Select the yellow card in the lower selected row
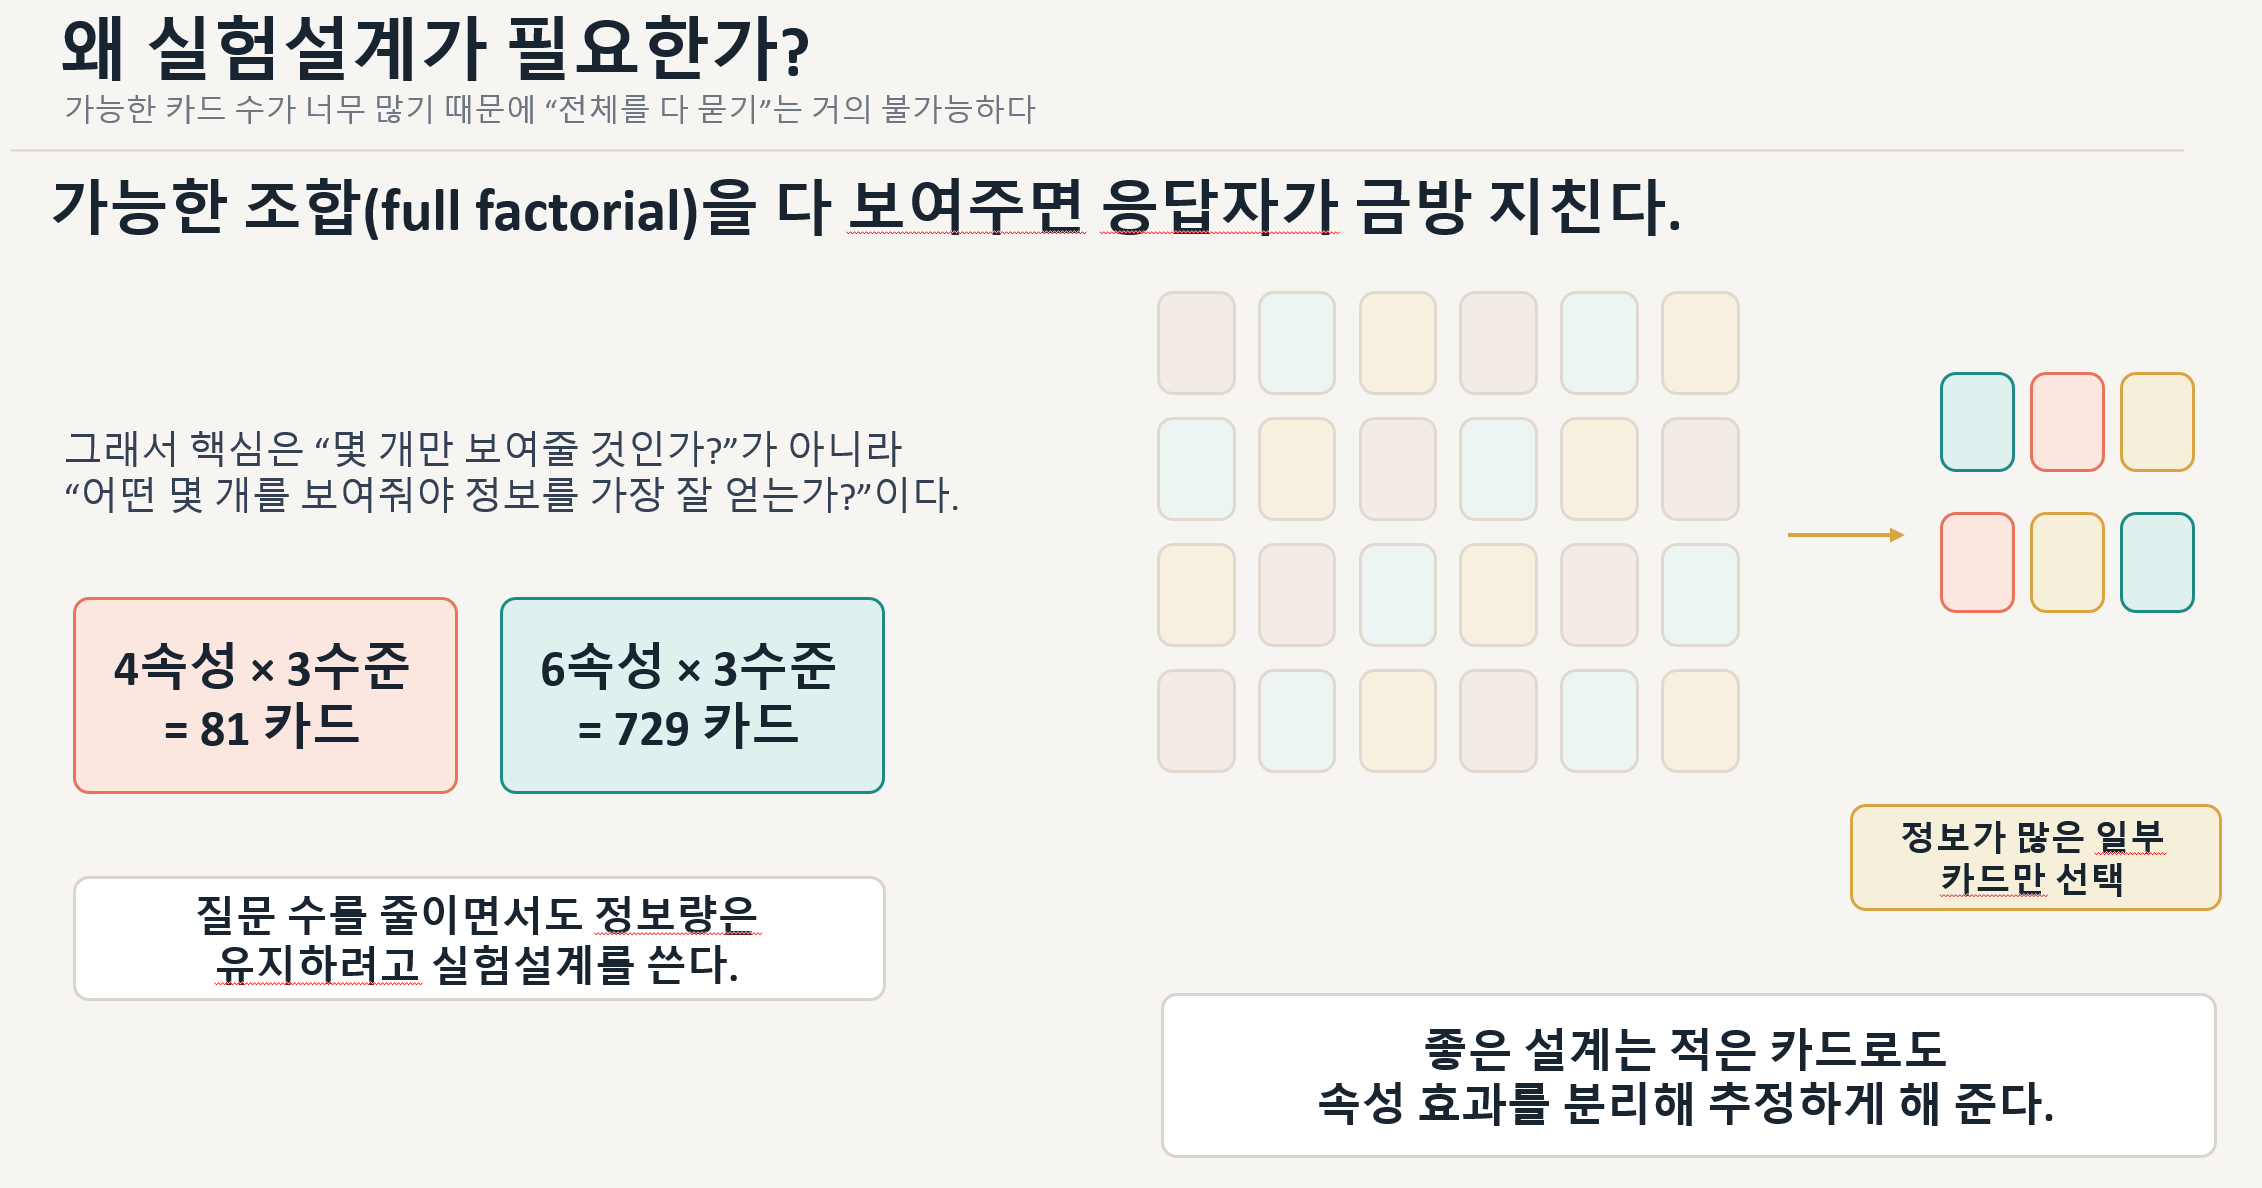This screenshot has height=1188, width=2262. click(2067, 562)
